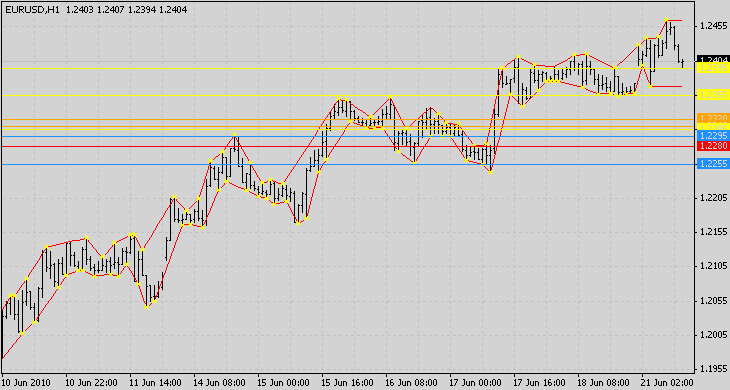Click the black 1.2404 current price label
The height and width of the screenshot is (390, 730).
[713, 59]
